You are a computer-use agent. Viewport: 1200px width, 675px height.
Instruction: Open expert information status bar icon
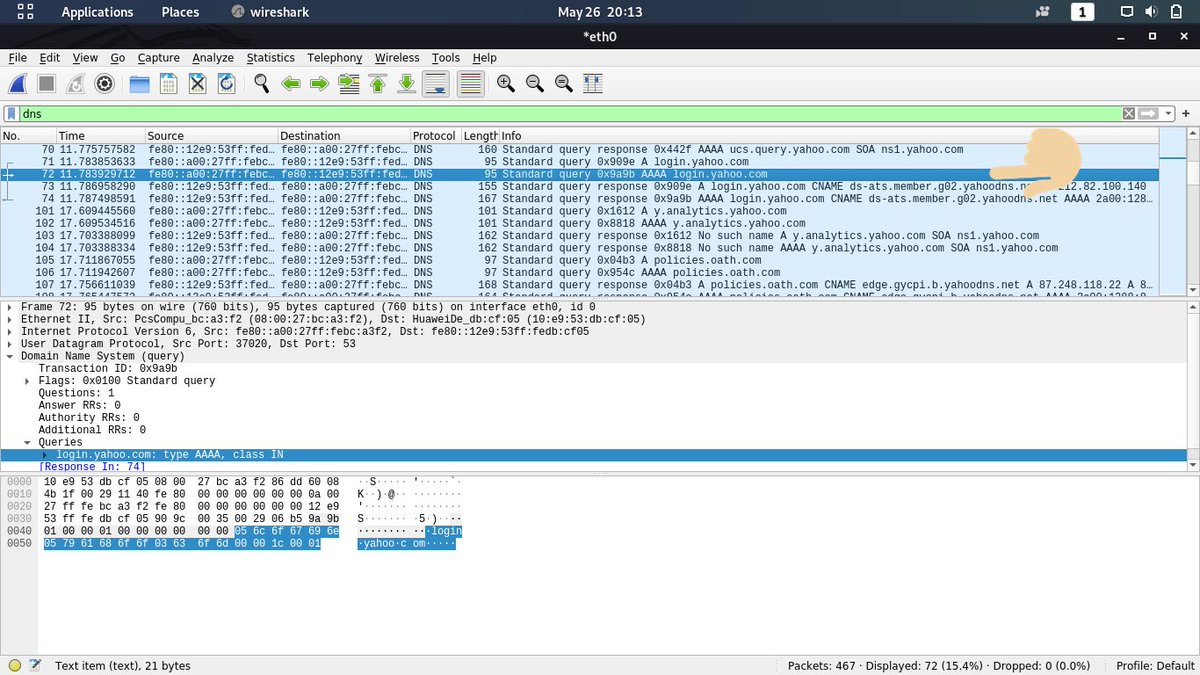[14, 665]
